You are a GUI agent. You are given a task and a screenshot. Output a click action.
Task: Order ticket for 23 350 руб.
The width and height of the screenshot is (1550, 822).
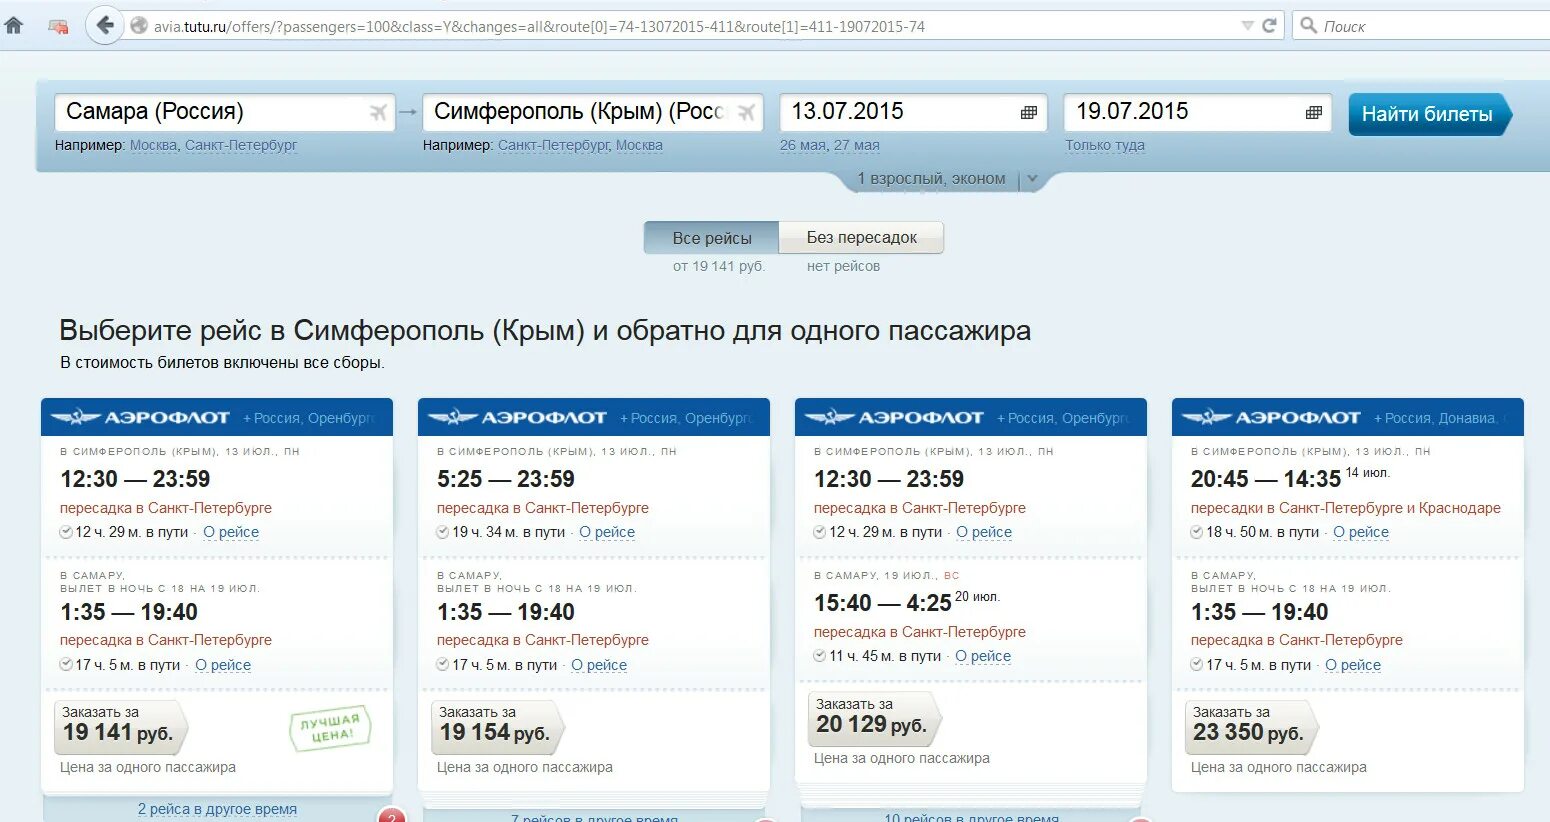point(1251,725)
